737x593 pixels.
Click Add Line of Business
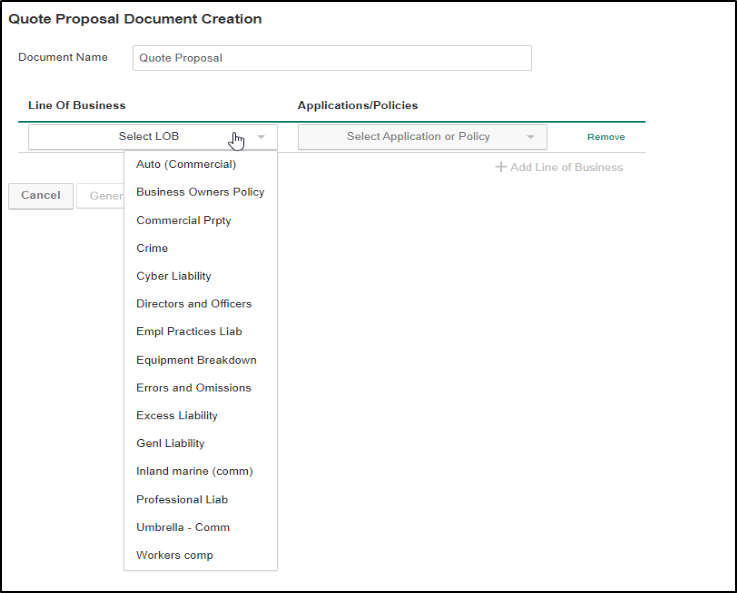point(559,167)
